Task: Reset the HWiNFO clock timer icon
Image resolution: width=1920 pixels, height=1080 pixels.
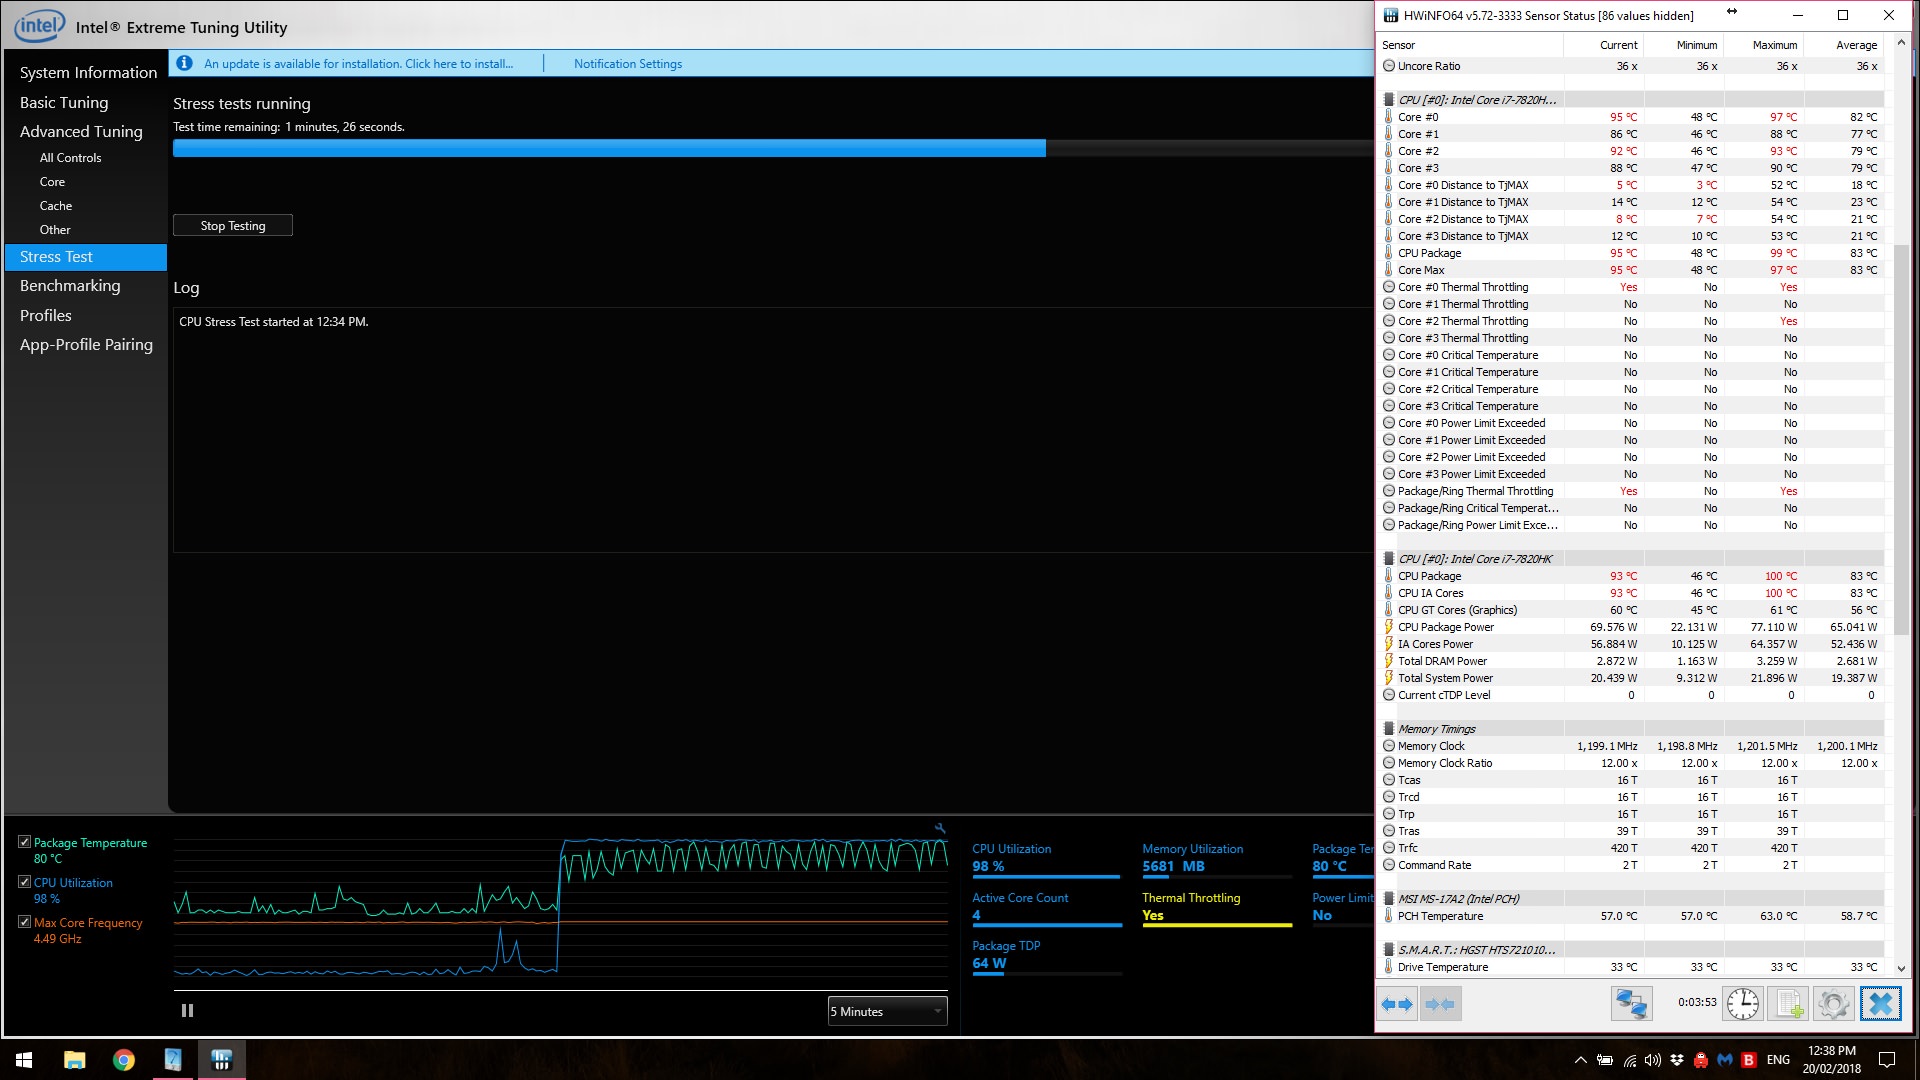Action: tap(1743, 1004)
